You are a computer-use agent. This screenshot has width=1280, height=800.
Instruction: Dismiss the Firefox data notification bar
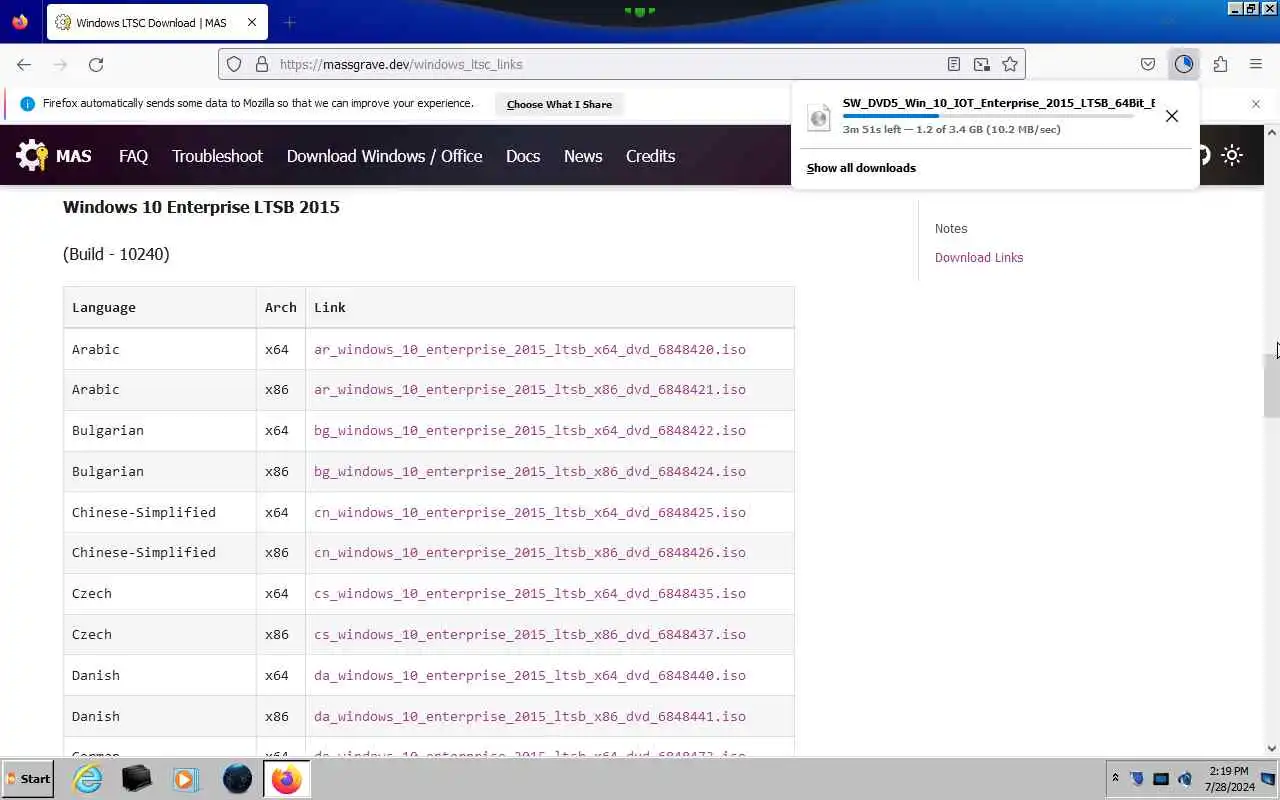tap(1256, 104)
